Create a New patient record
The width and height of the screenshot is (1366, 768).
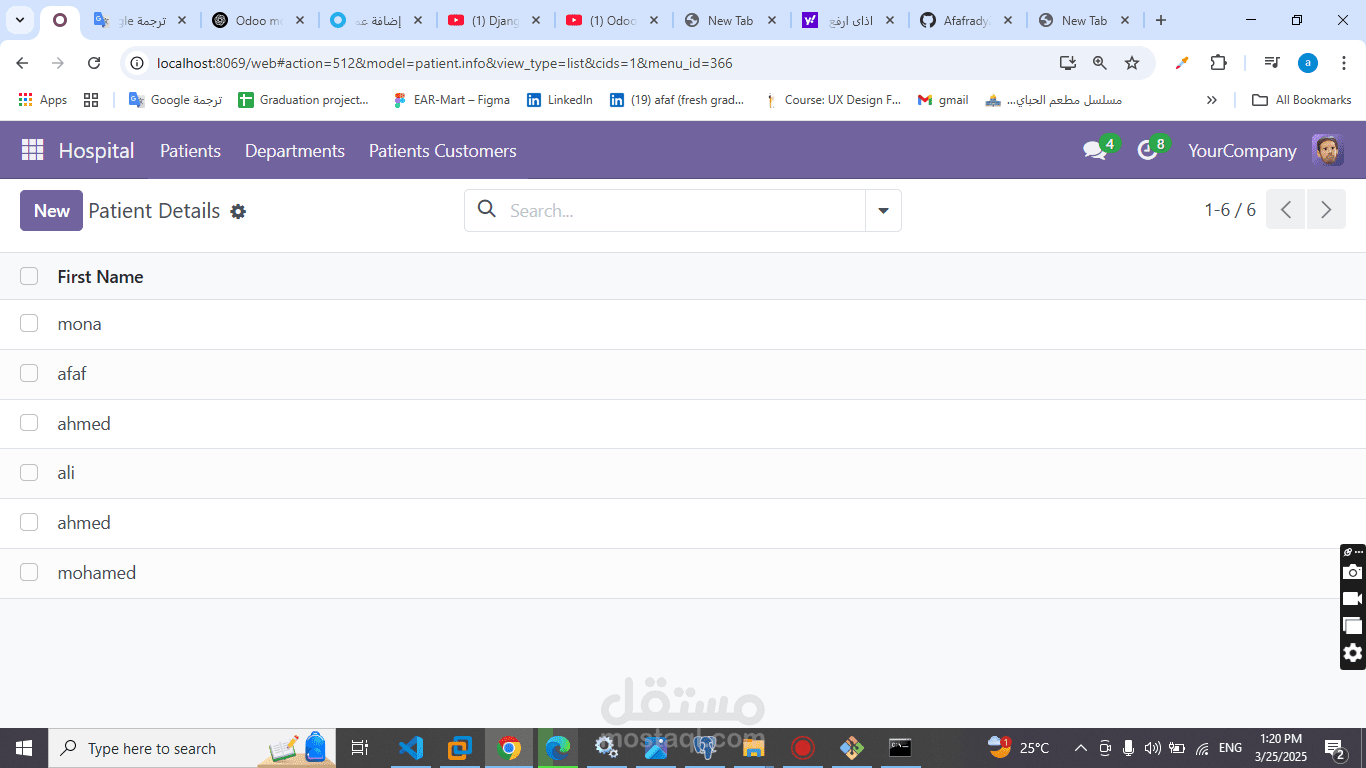(51, 211)
